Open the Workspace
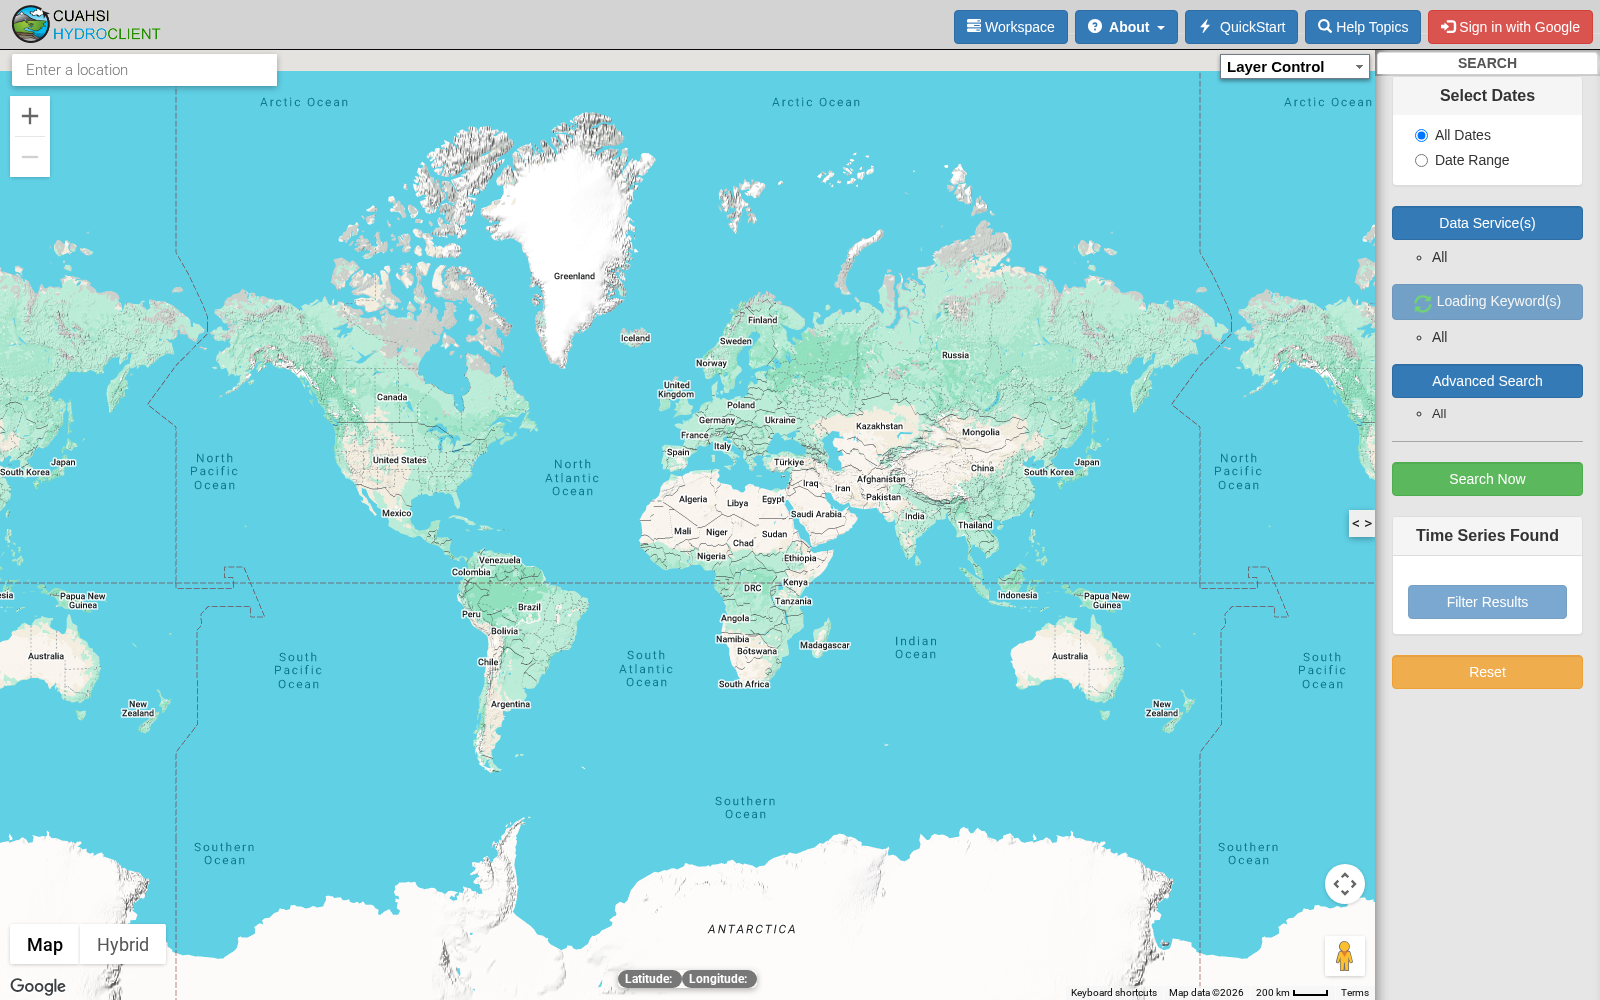This screenshot has width=1600, height=1000. (1010, 27)
